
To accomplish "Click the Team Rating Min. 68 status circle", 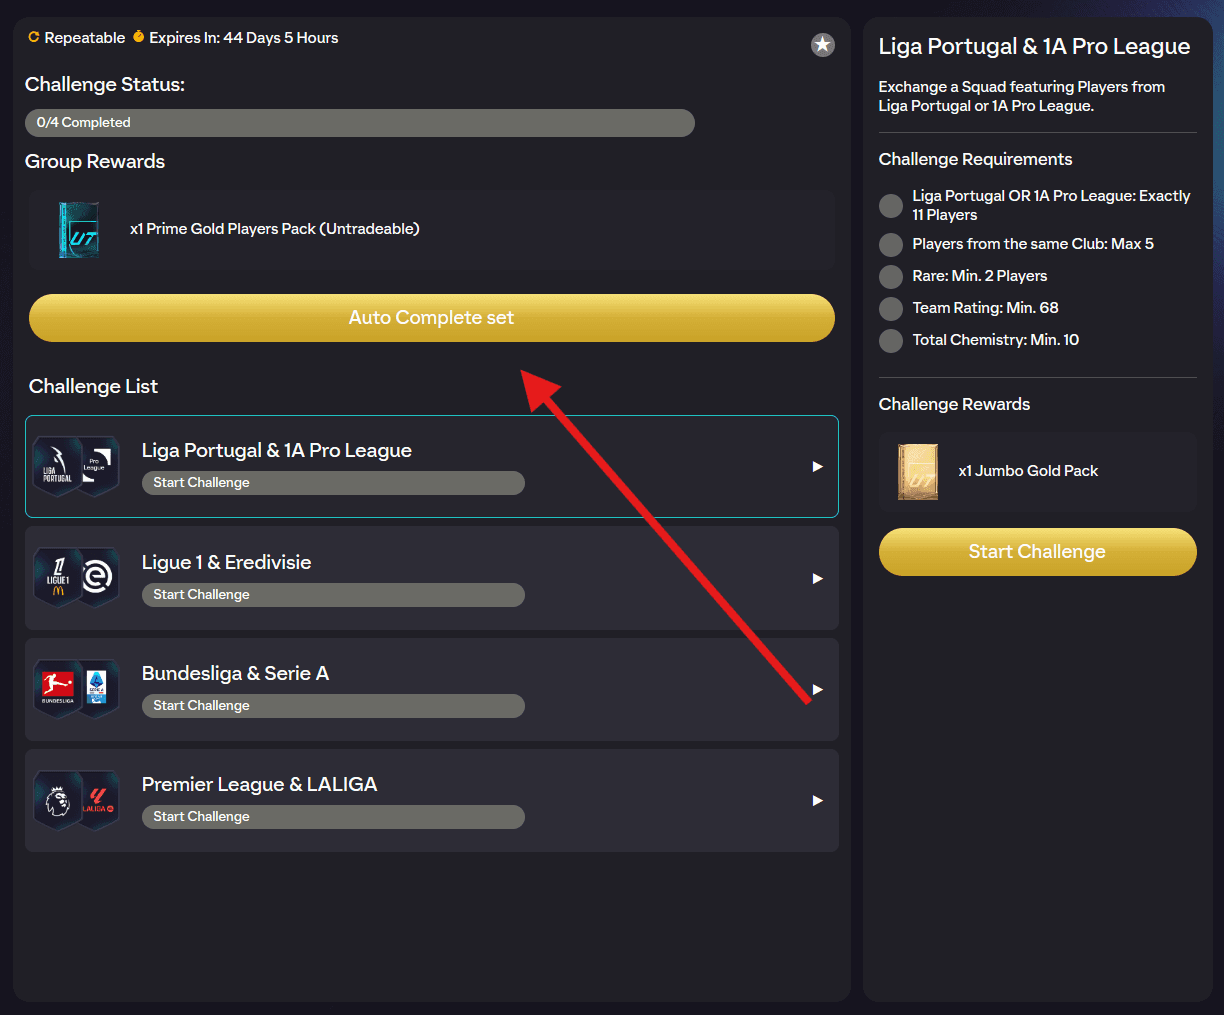I will click(891, 309).
